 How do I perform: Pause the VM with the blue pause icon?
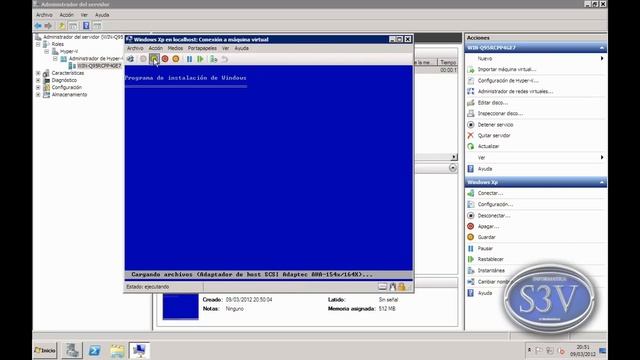click(189, 59)
